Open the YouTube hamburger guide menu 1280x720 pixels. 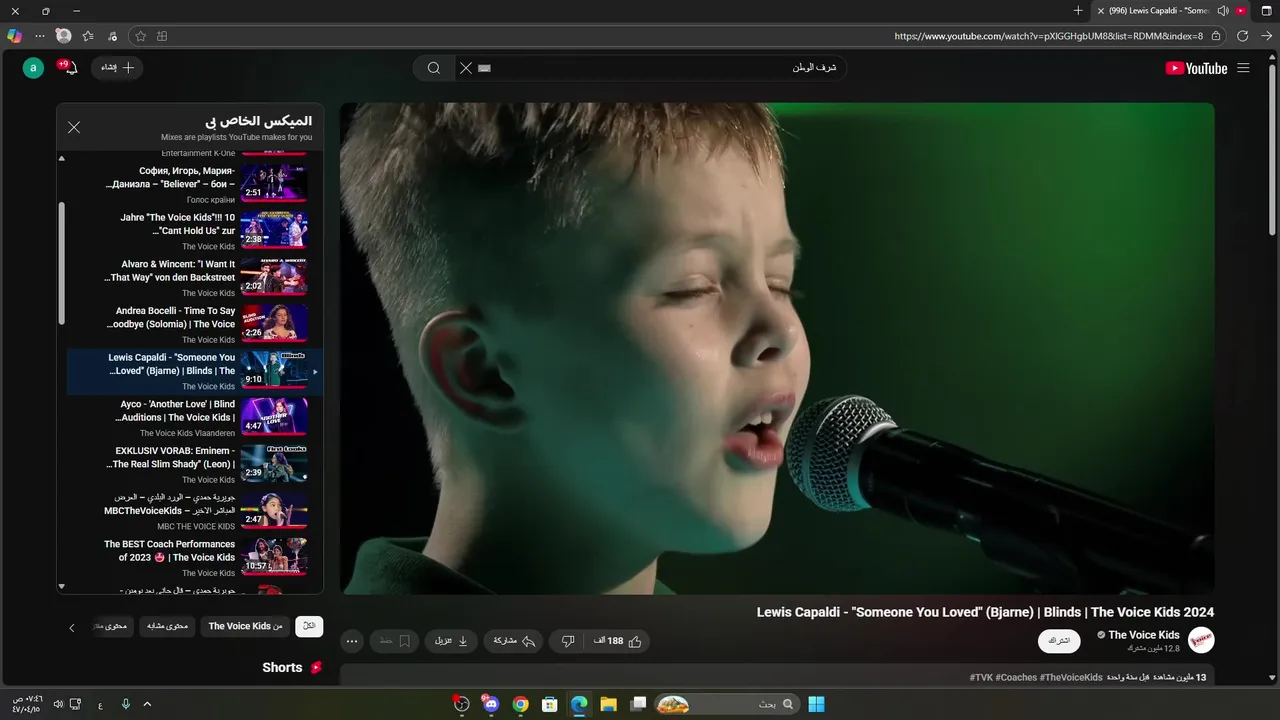[1243, 68]
